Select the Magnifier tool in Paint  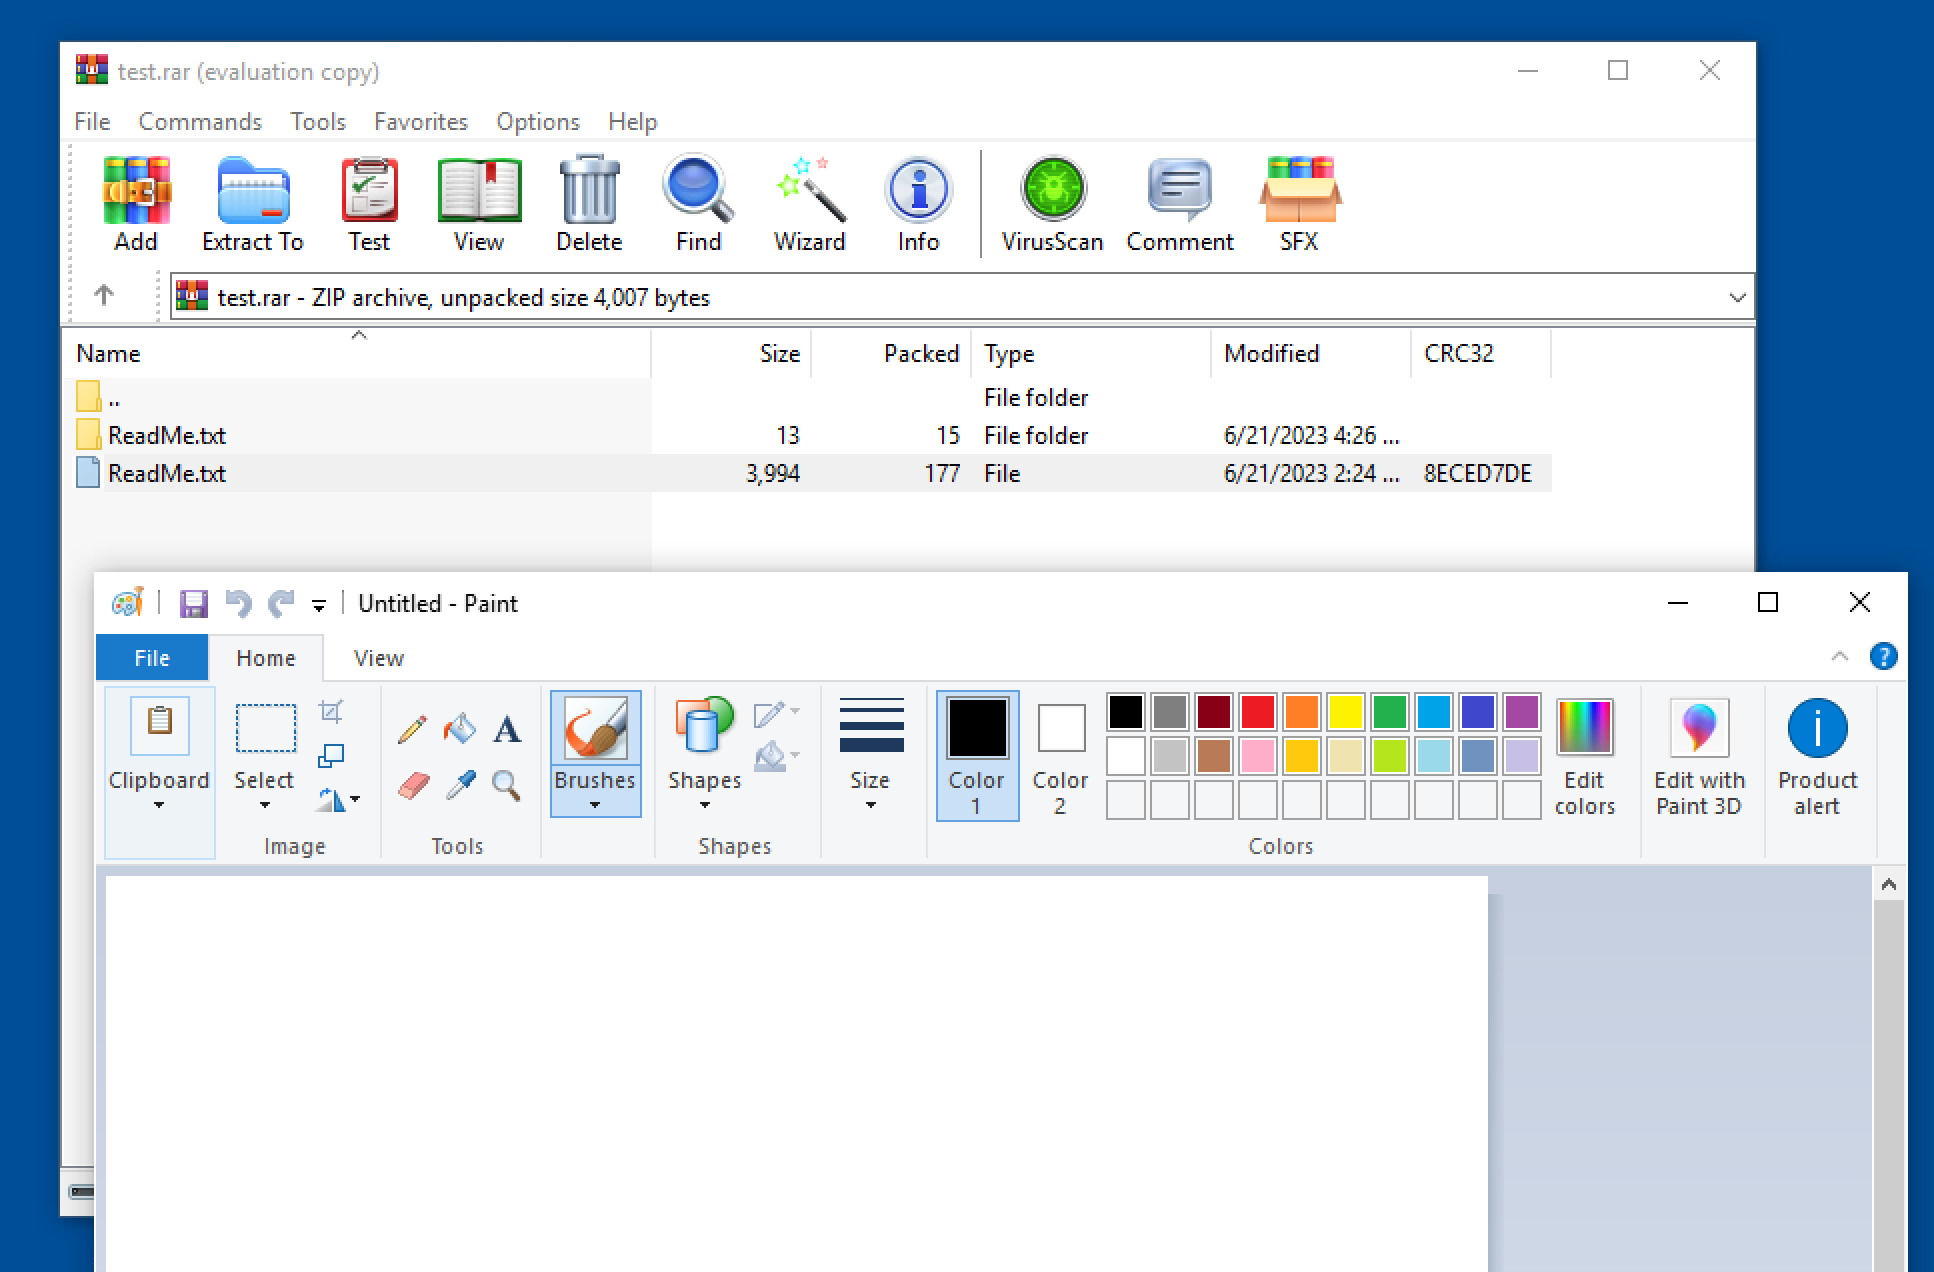pos(507,785)
